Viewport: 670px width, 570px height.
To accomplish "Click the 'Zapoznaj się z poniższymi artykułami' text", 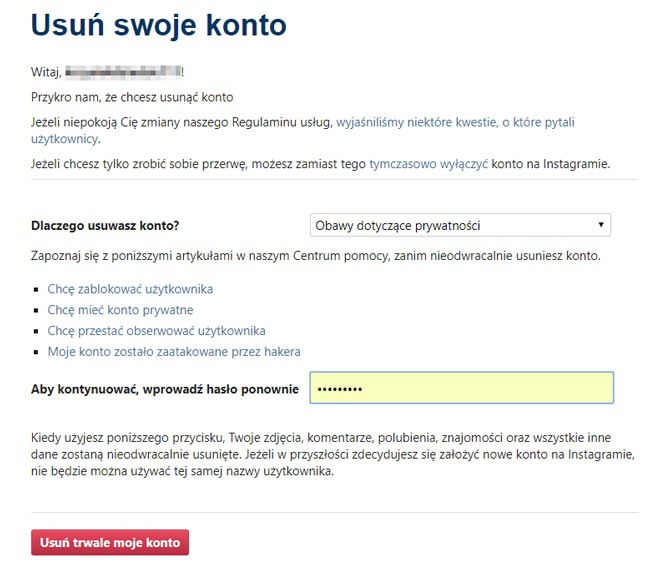I will [316, 257].
